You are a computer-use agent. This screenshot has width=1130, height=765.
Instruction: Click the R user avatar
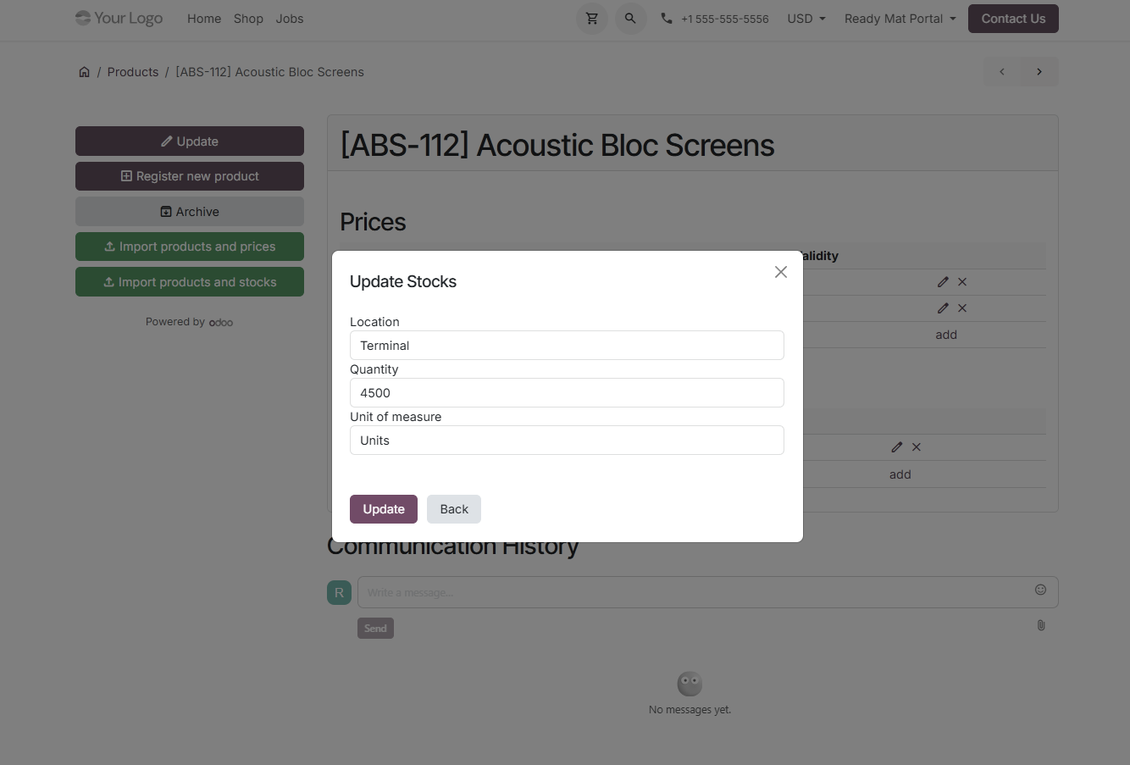point(339,592)
